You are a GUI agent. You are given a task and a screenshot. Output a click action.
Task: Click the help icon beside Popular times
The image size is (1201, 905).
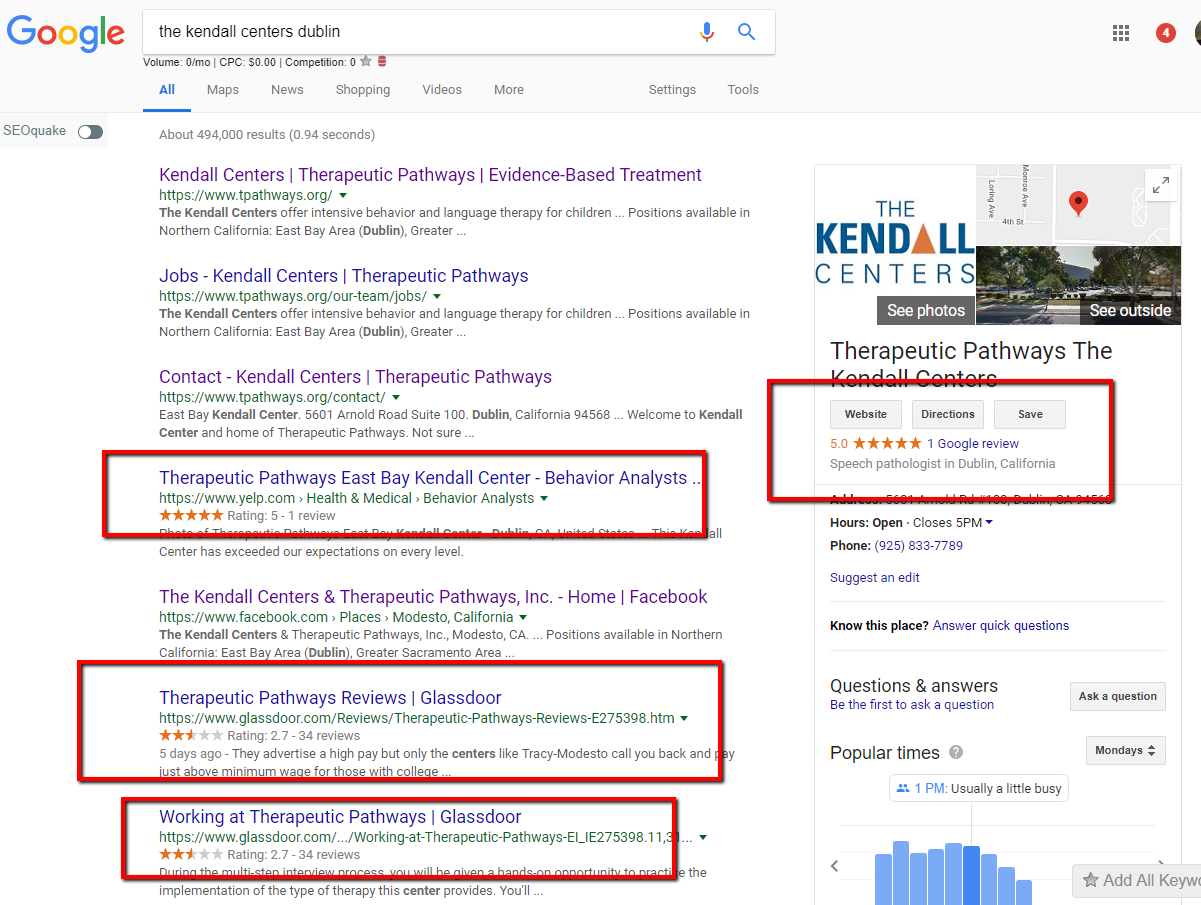coord(956,752)
